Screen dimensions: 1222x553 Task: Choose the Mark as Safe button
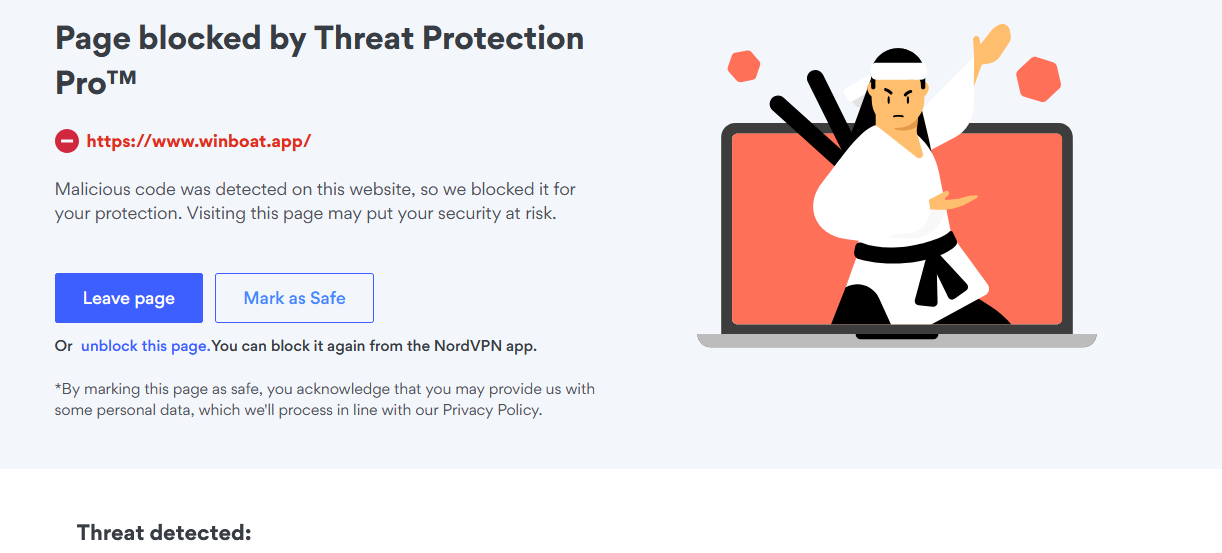(x=294, y=298)
